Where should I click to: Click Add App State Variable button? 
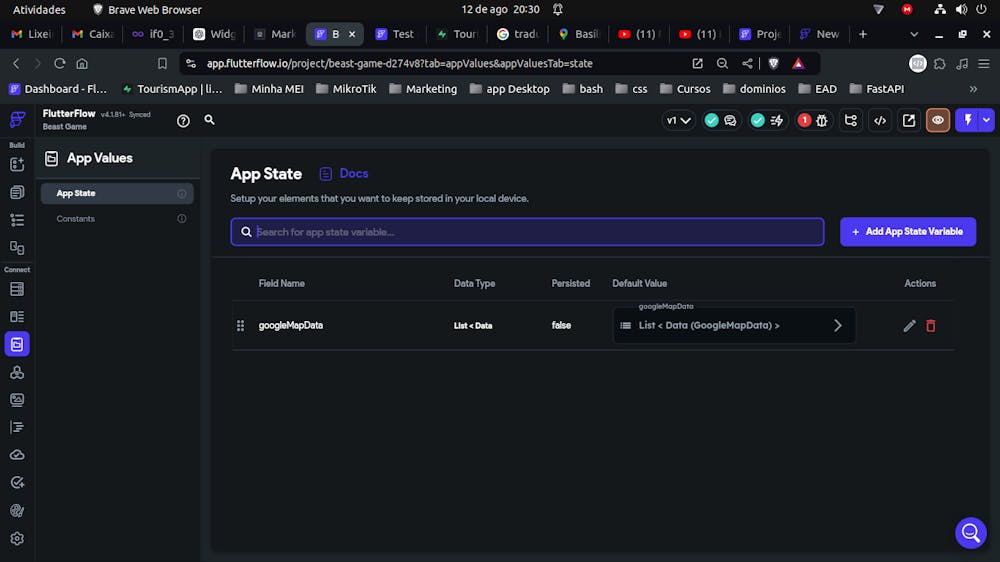(x=907, y=232)
